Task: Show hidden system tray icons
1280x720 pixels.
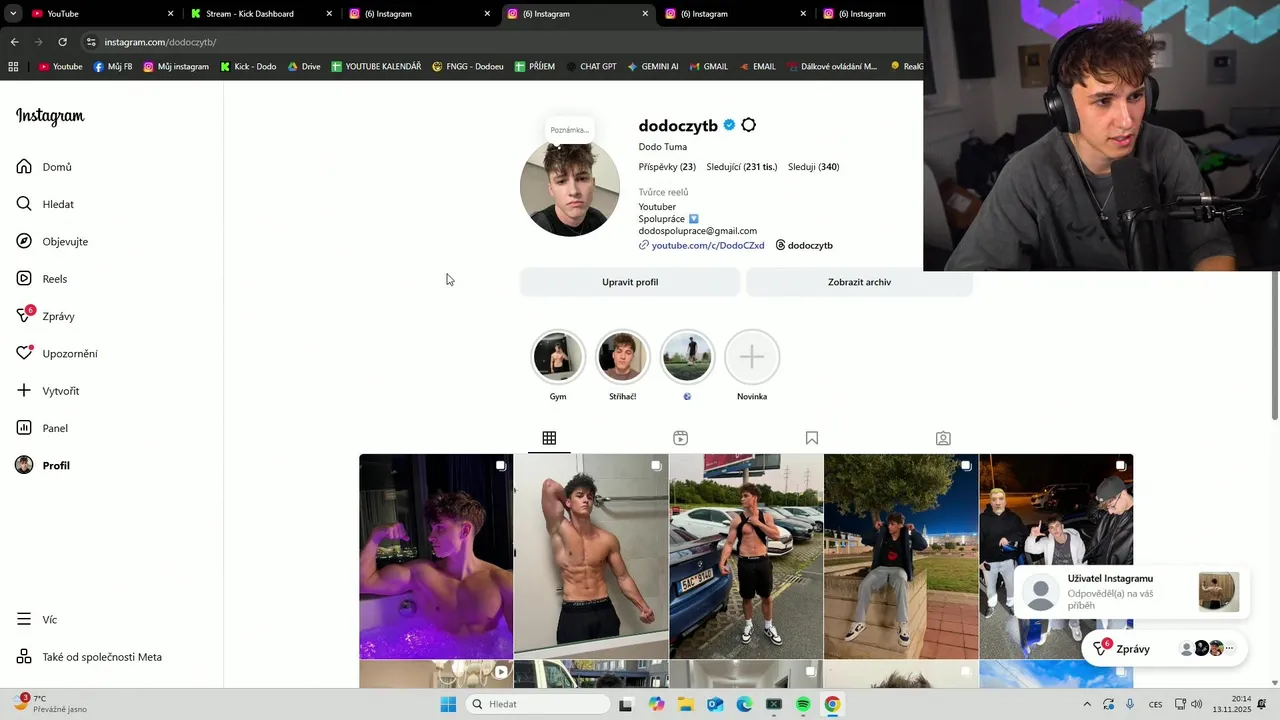Action: click(x=1087, y=704)
